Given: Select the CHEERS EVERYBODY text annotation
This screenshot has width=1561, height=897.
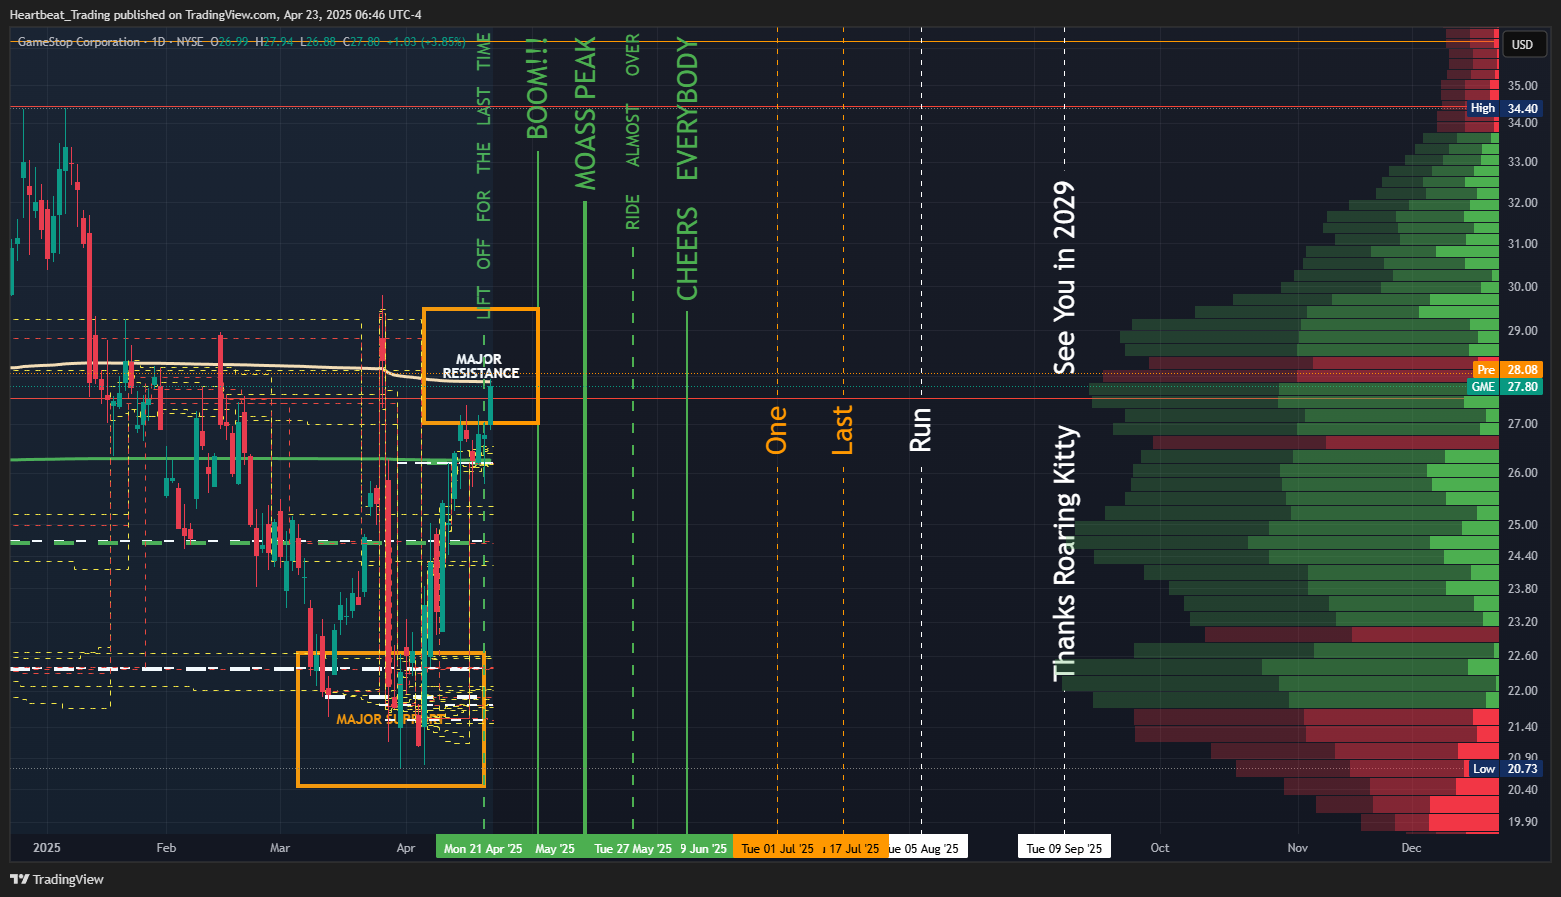Looking at the screenshot, I should pyautogui.click(x=687, y=168).
